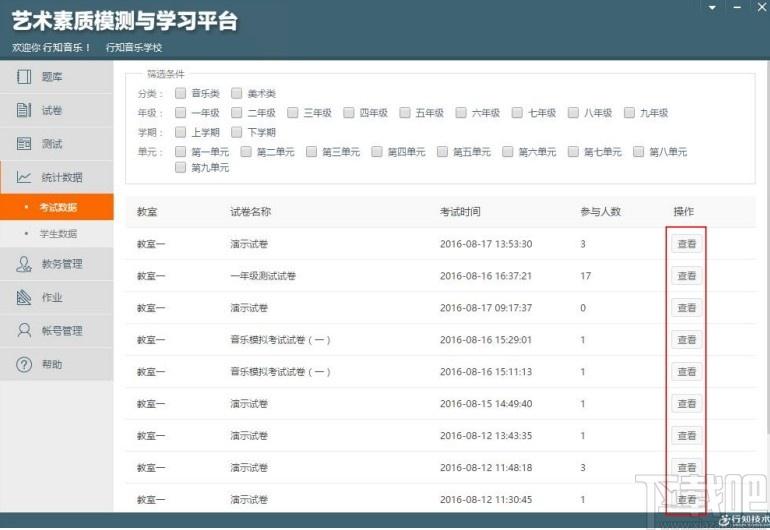Select the 六年级 grade checkbox
770x530 pixels.
[x=461, y=112]
